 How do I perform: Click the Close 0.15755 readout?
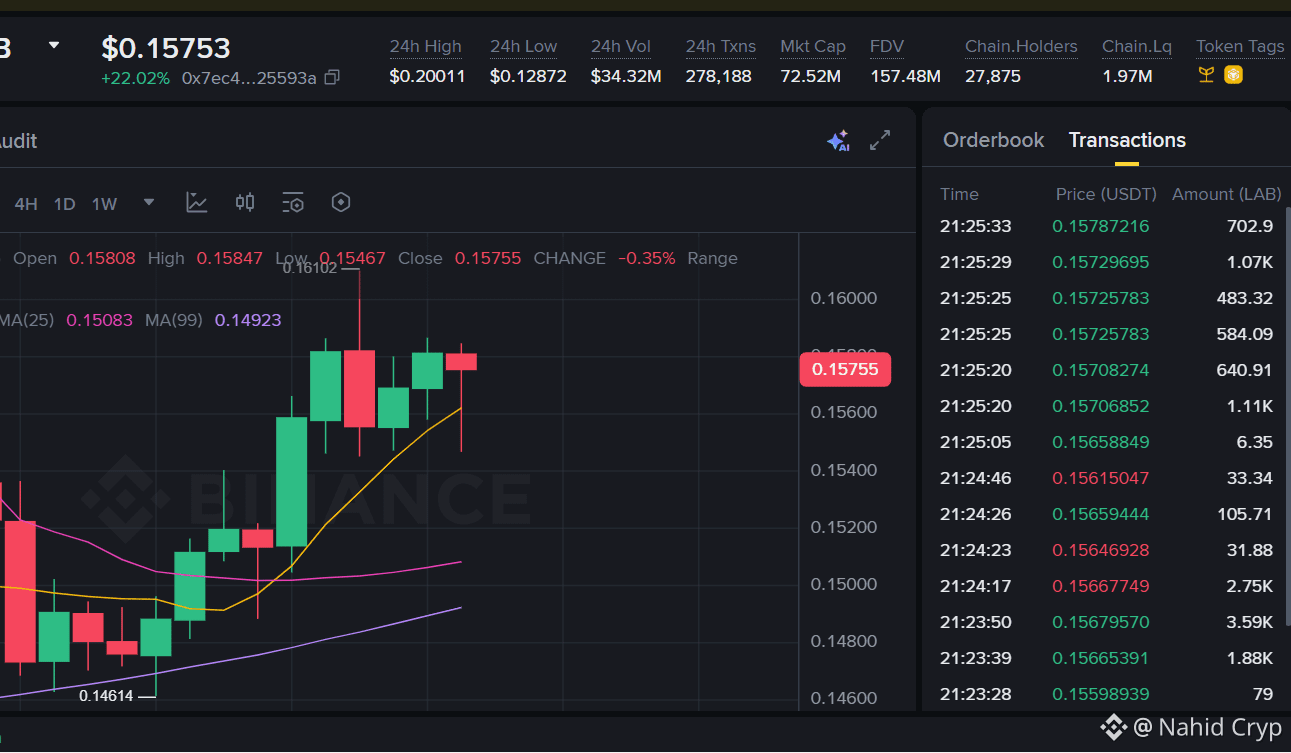(459, 258)
